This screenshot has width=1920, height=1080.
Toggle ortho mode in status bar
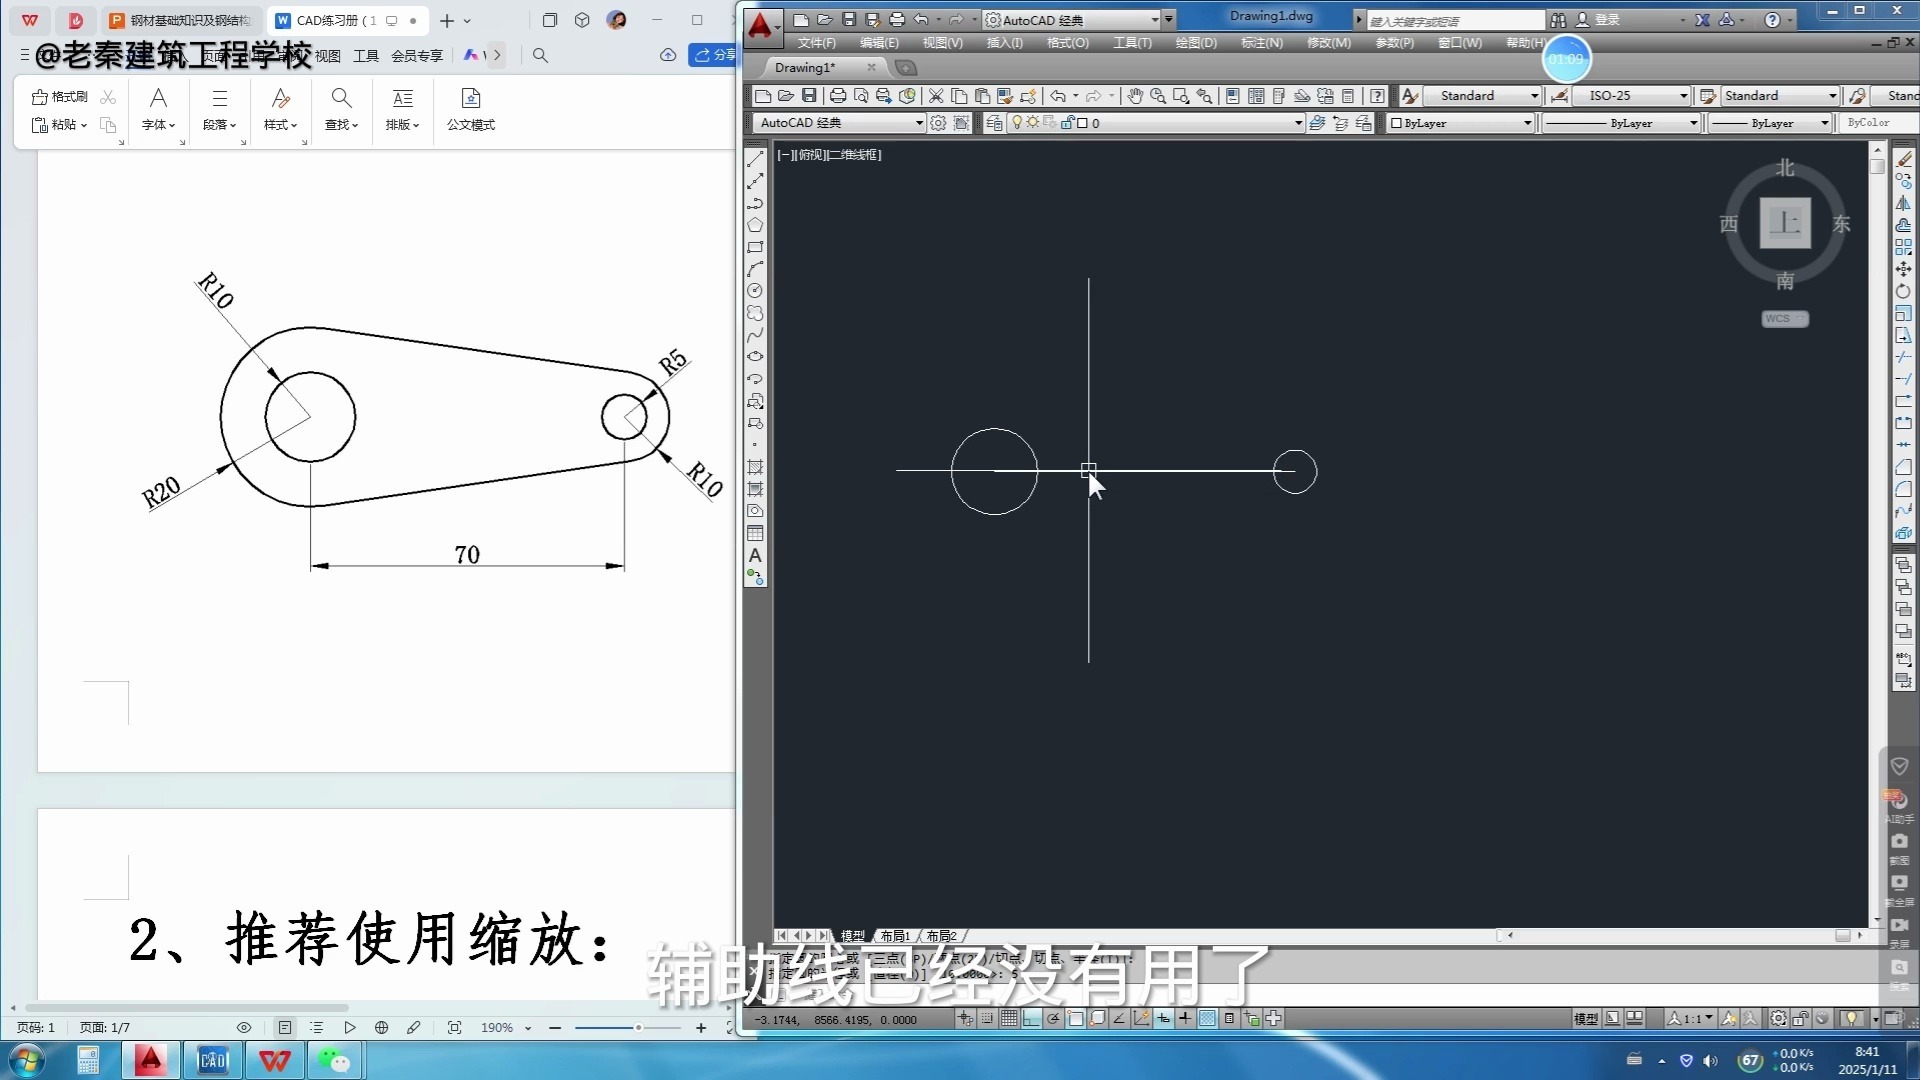tap(1031, 1019)
